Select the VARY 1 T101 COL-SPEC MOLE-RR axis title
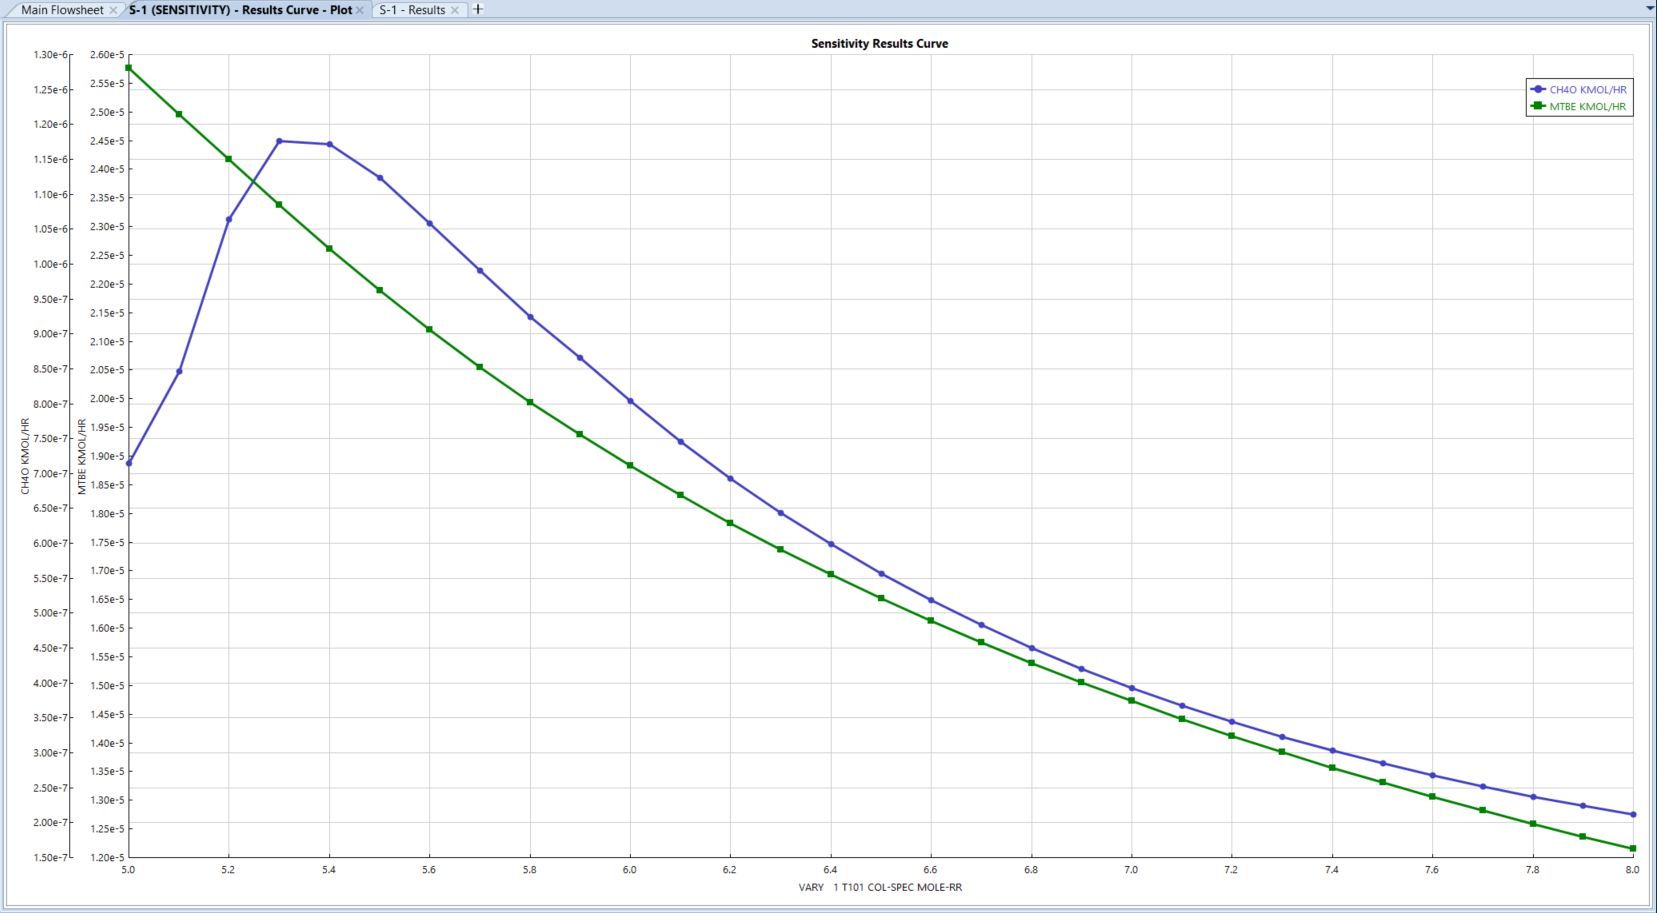 (x=880, y=888)
